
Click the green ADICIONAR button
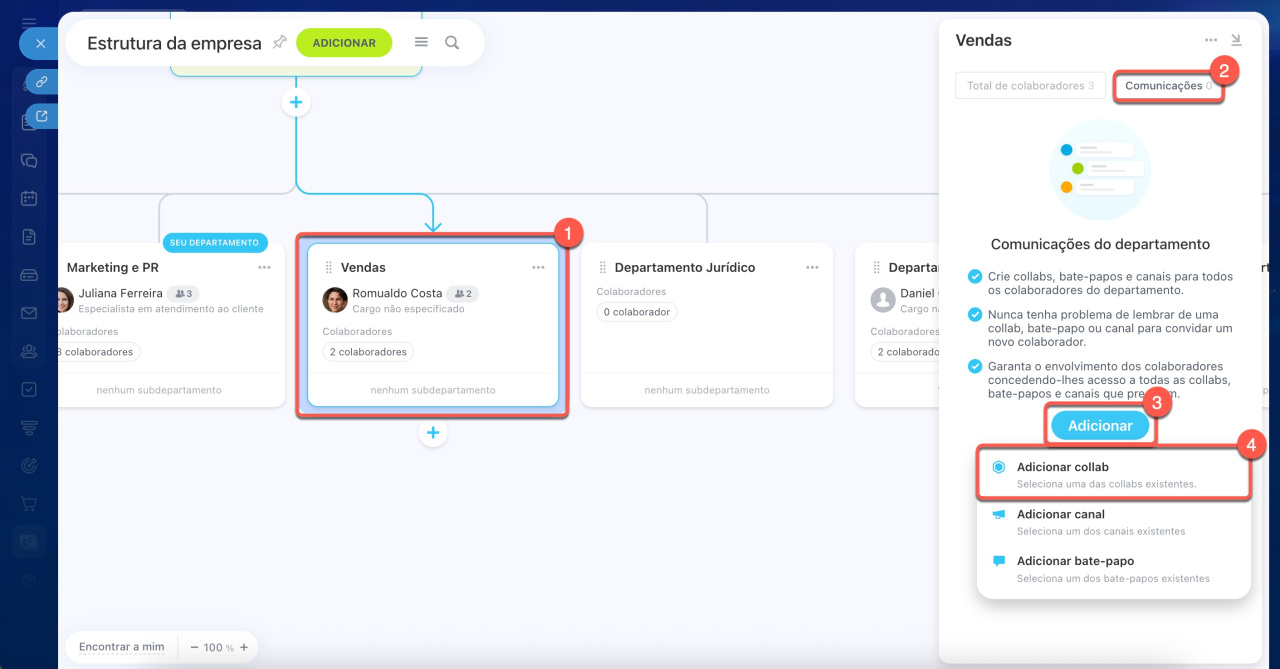pyautogui.click(x=344, y=43)
